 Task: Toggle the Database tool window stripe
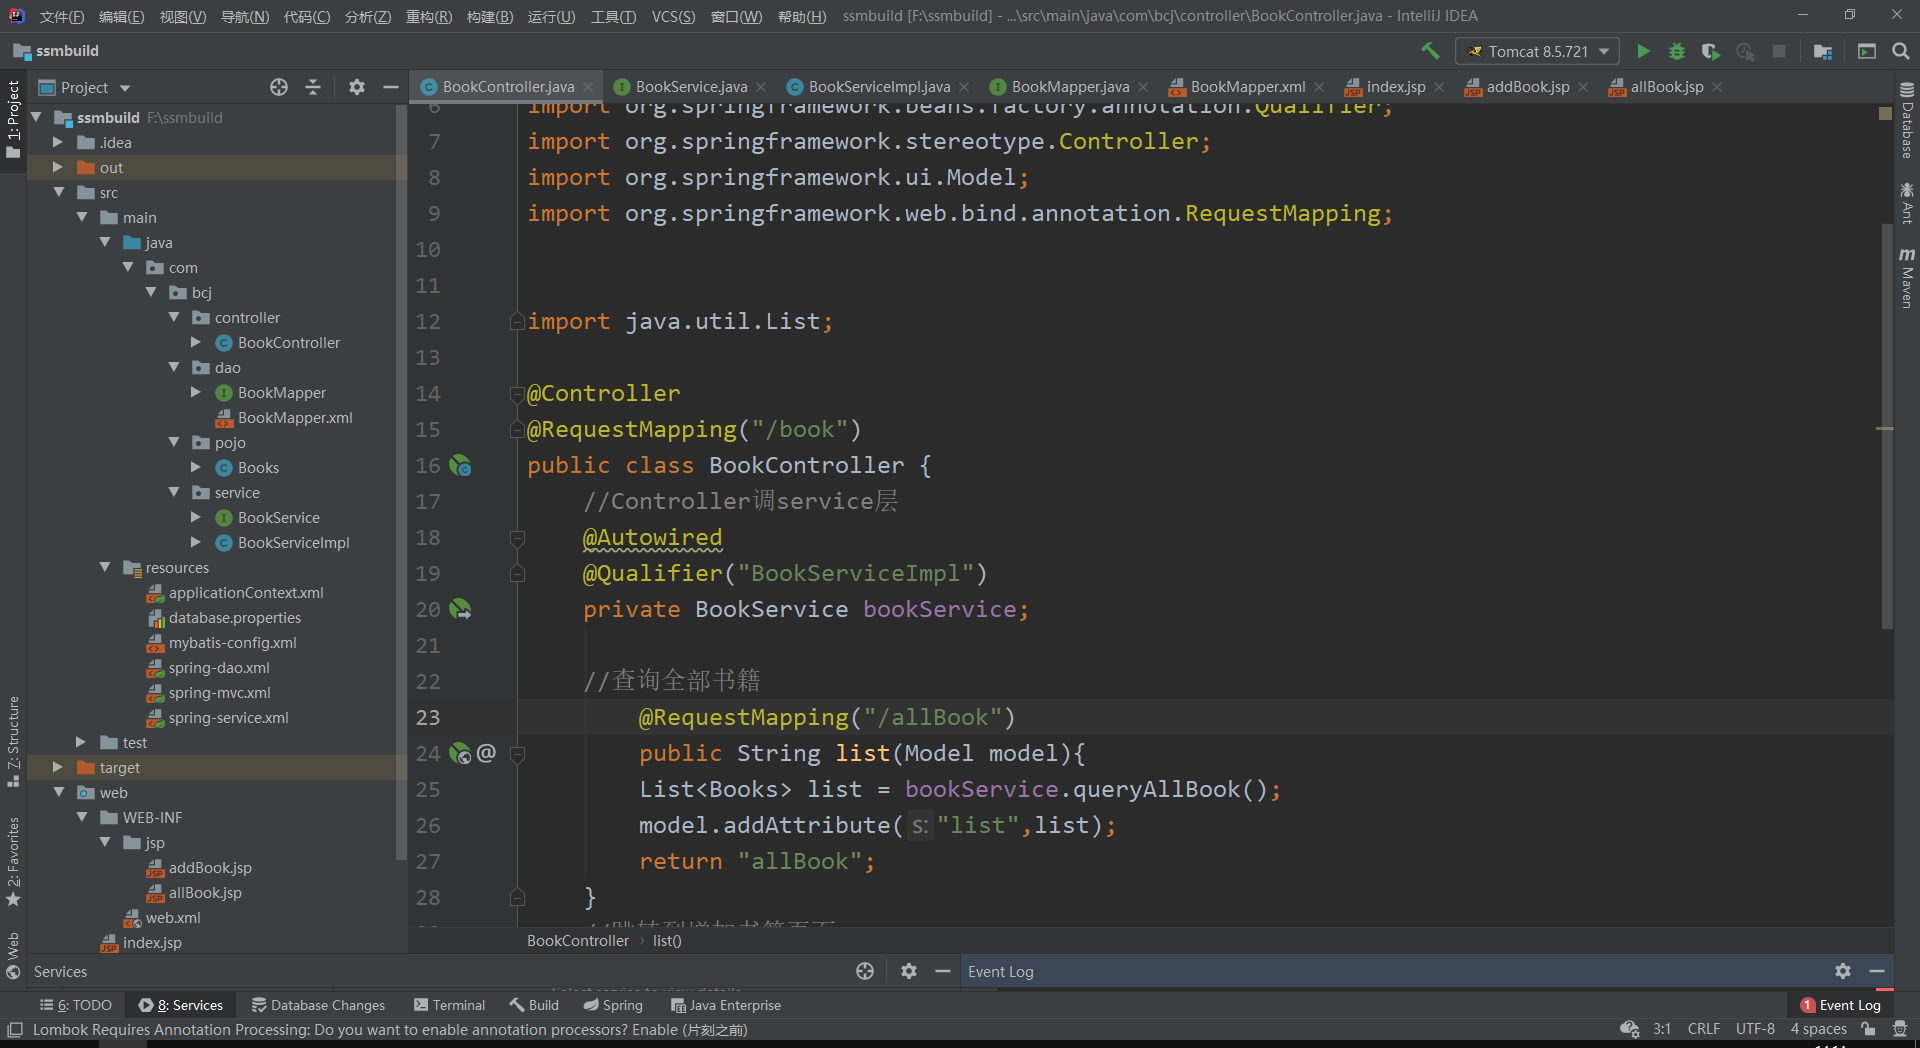tap(1907, 121)
